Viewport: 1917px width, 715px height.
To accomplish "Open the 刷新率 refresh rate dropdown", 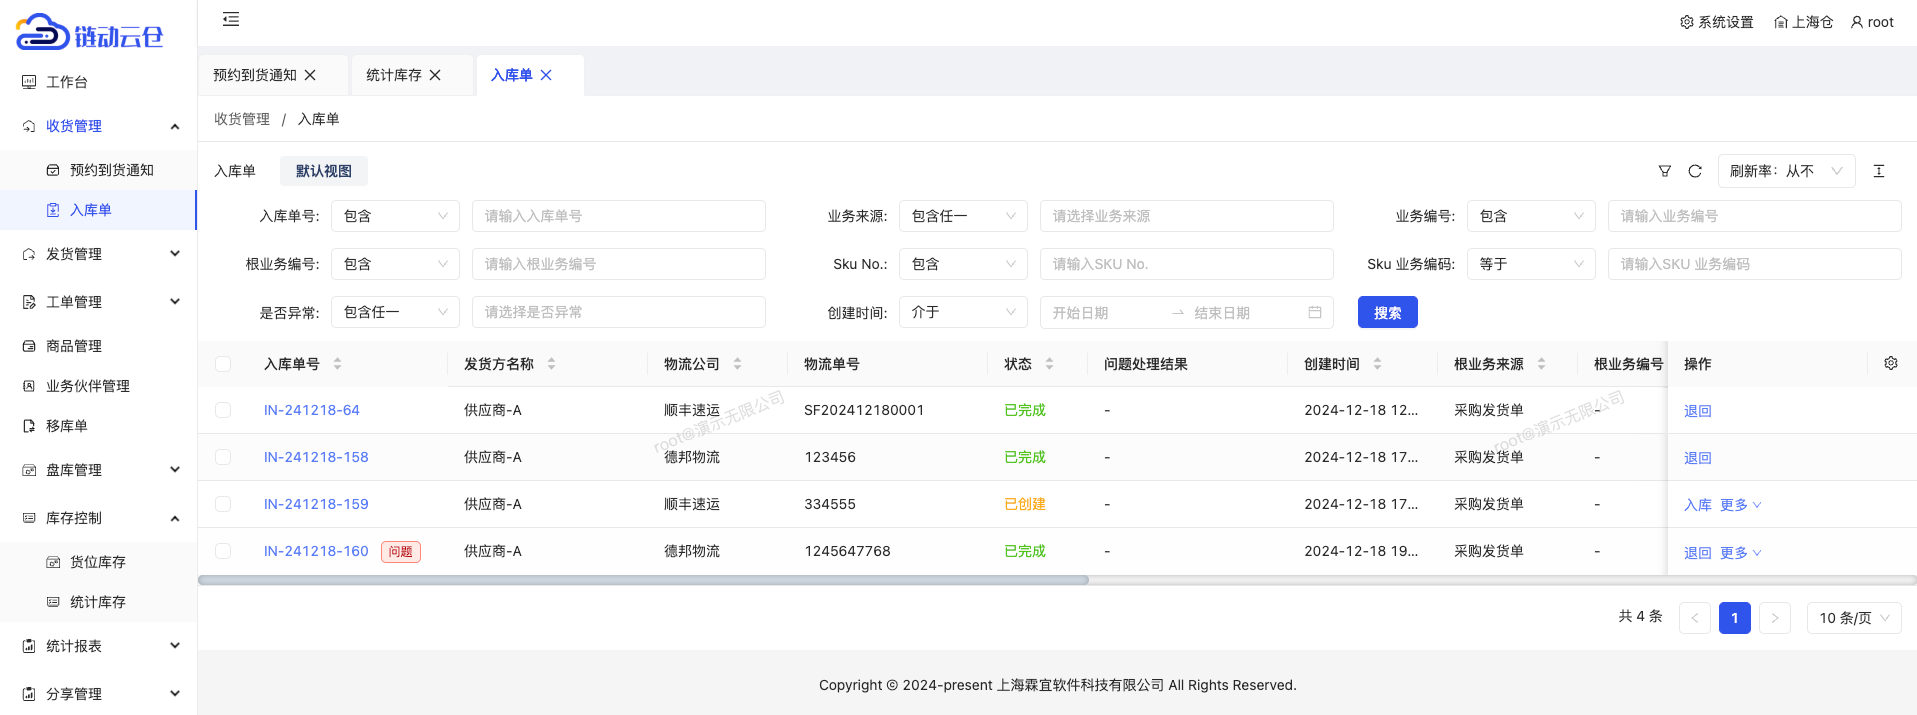I will [1786, 171].
